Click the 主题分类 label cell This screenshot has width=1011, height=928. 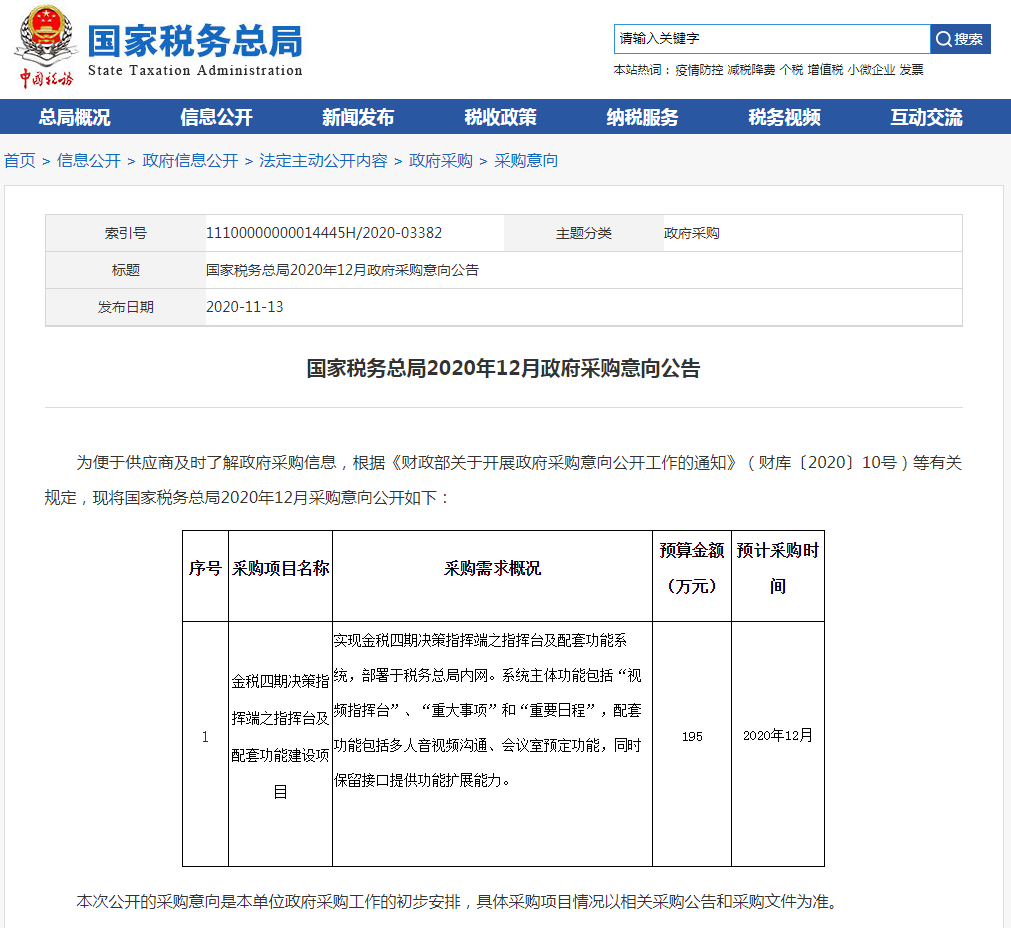tap(584, 233)
